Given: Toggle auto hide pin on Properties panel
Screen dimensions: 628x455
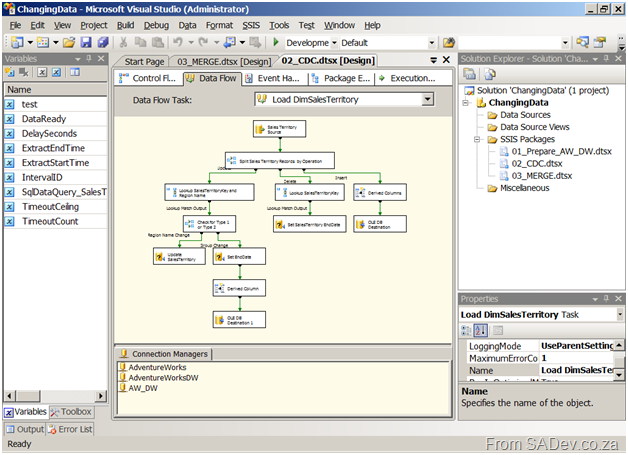Looking at the screenshot, I should point(606,299).
